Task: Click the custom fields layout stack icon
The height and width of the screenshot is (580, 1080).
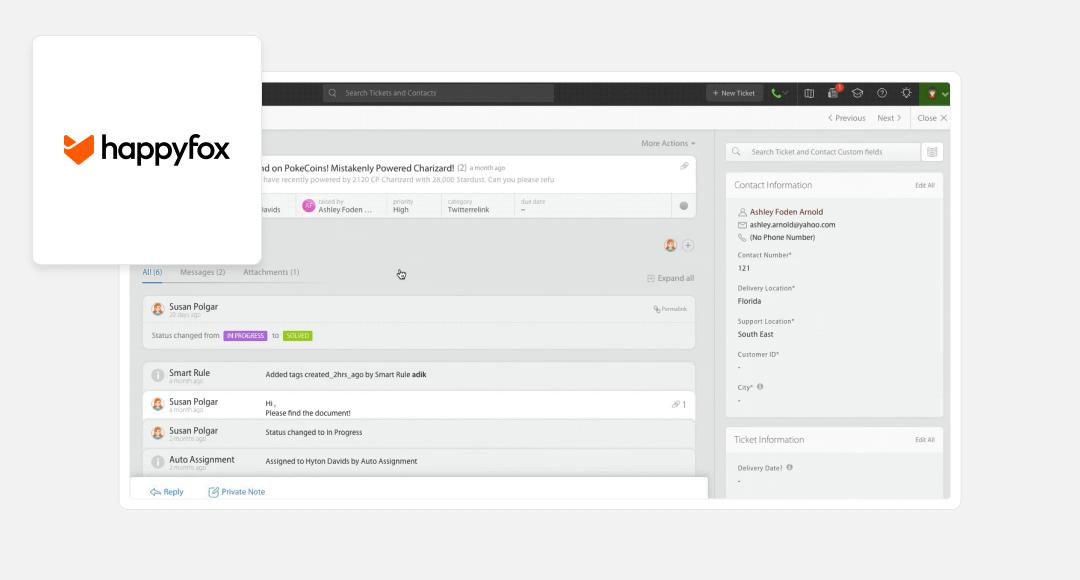Action: pyautogui.click(x=932, y=152)
